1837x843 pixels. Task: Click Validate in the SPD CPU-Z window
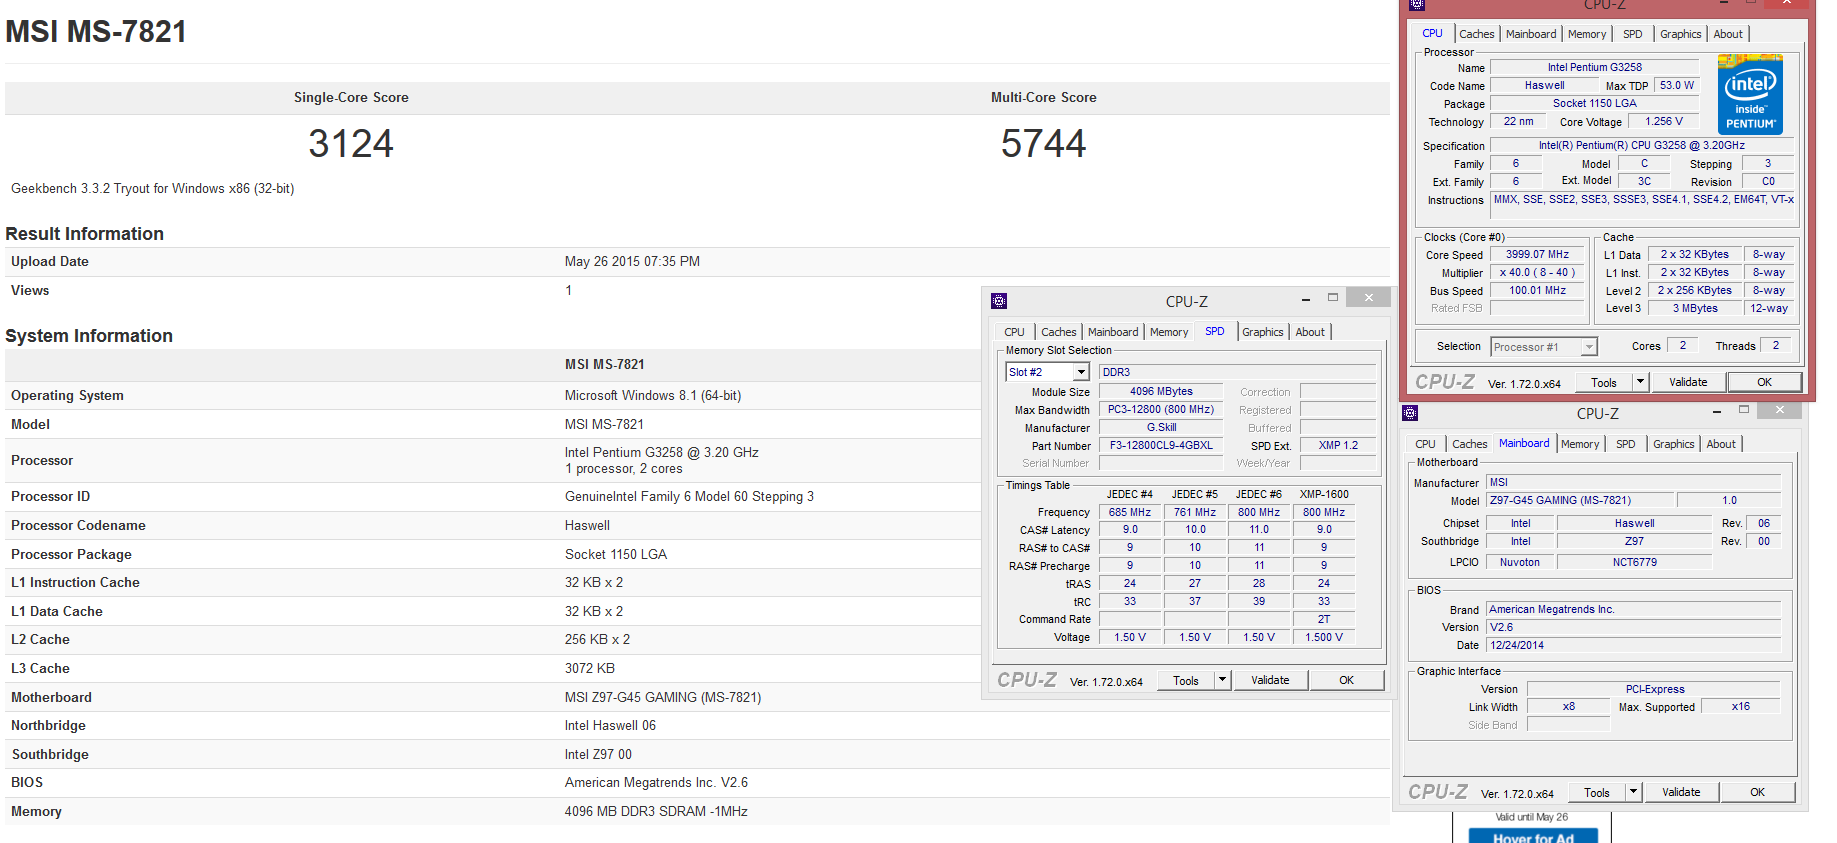pyautogui.click(x=1270, y=680)
